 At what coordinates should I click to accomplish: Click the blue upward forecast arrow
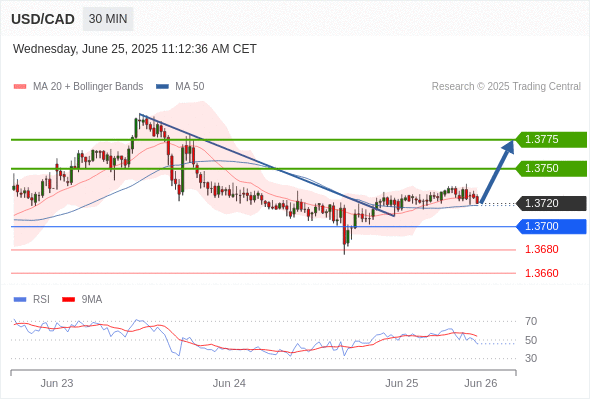[x=497, y=172]
